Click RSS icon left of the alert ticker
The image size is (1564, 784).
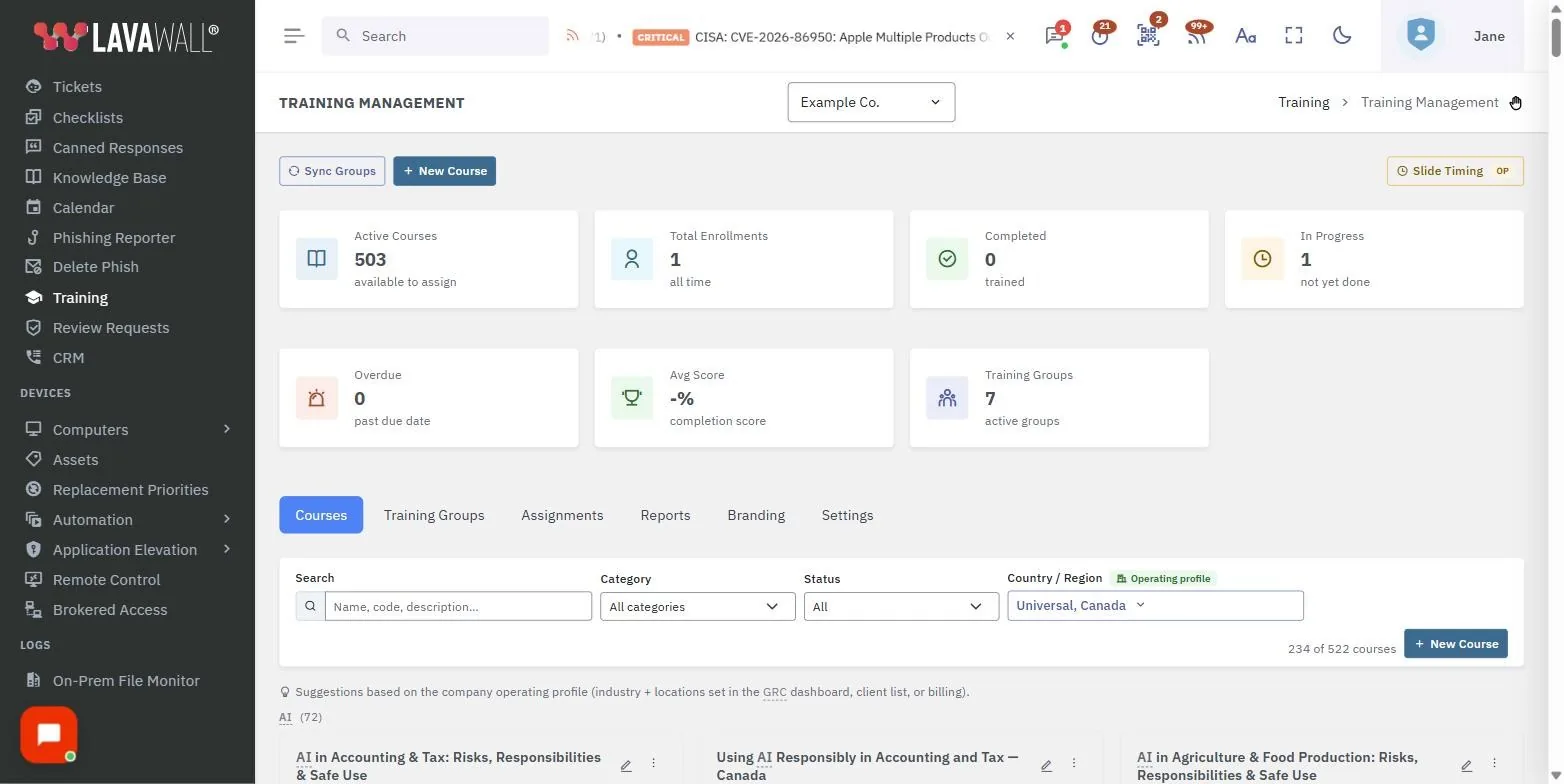pos(572,36)
